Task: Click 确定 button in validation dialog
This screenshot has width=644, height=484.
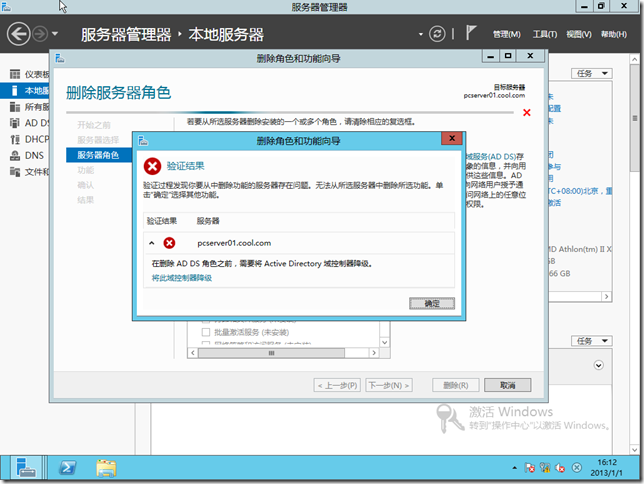Action: click(432, 303)
